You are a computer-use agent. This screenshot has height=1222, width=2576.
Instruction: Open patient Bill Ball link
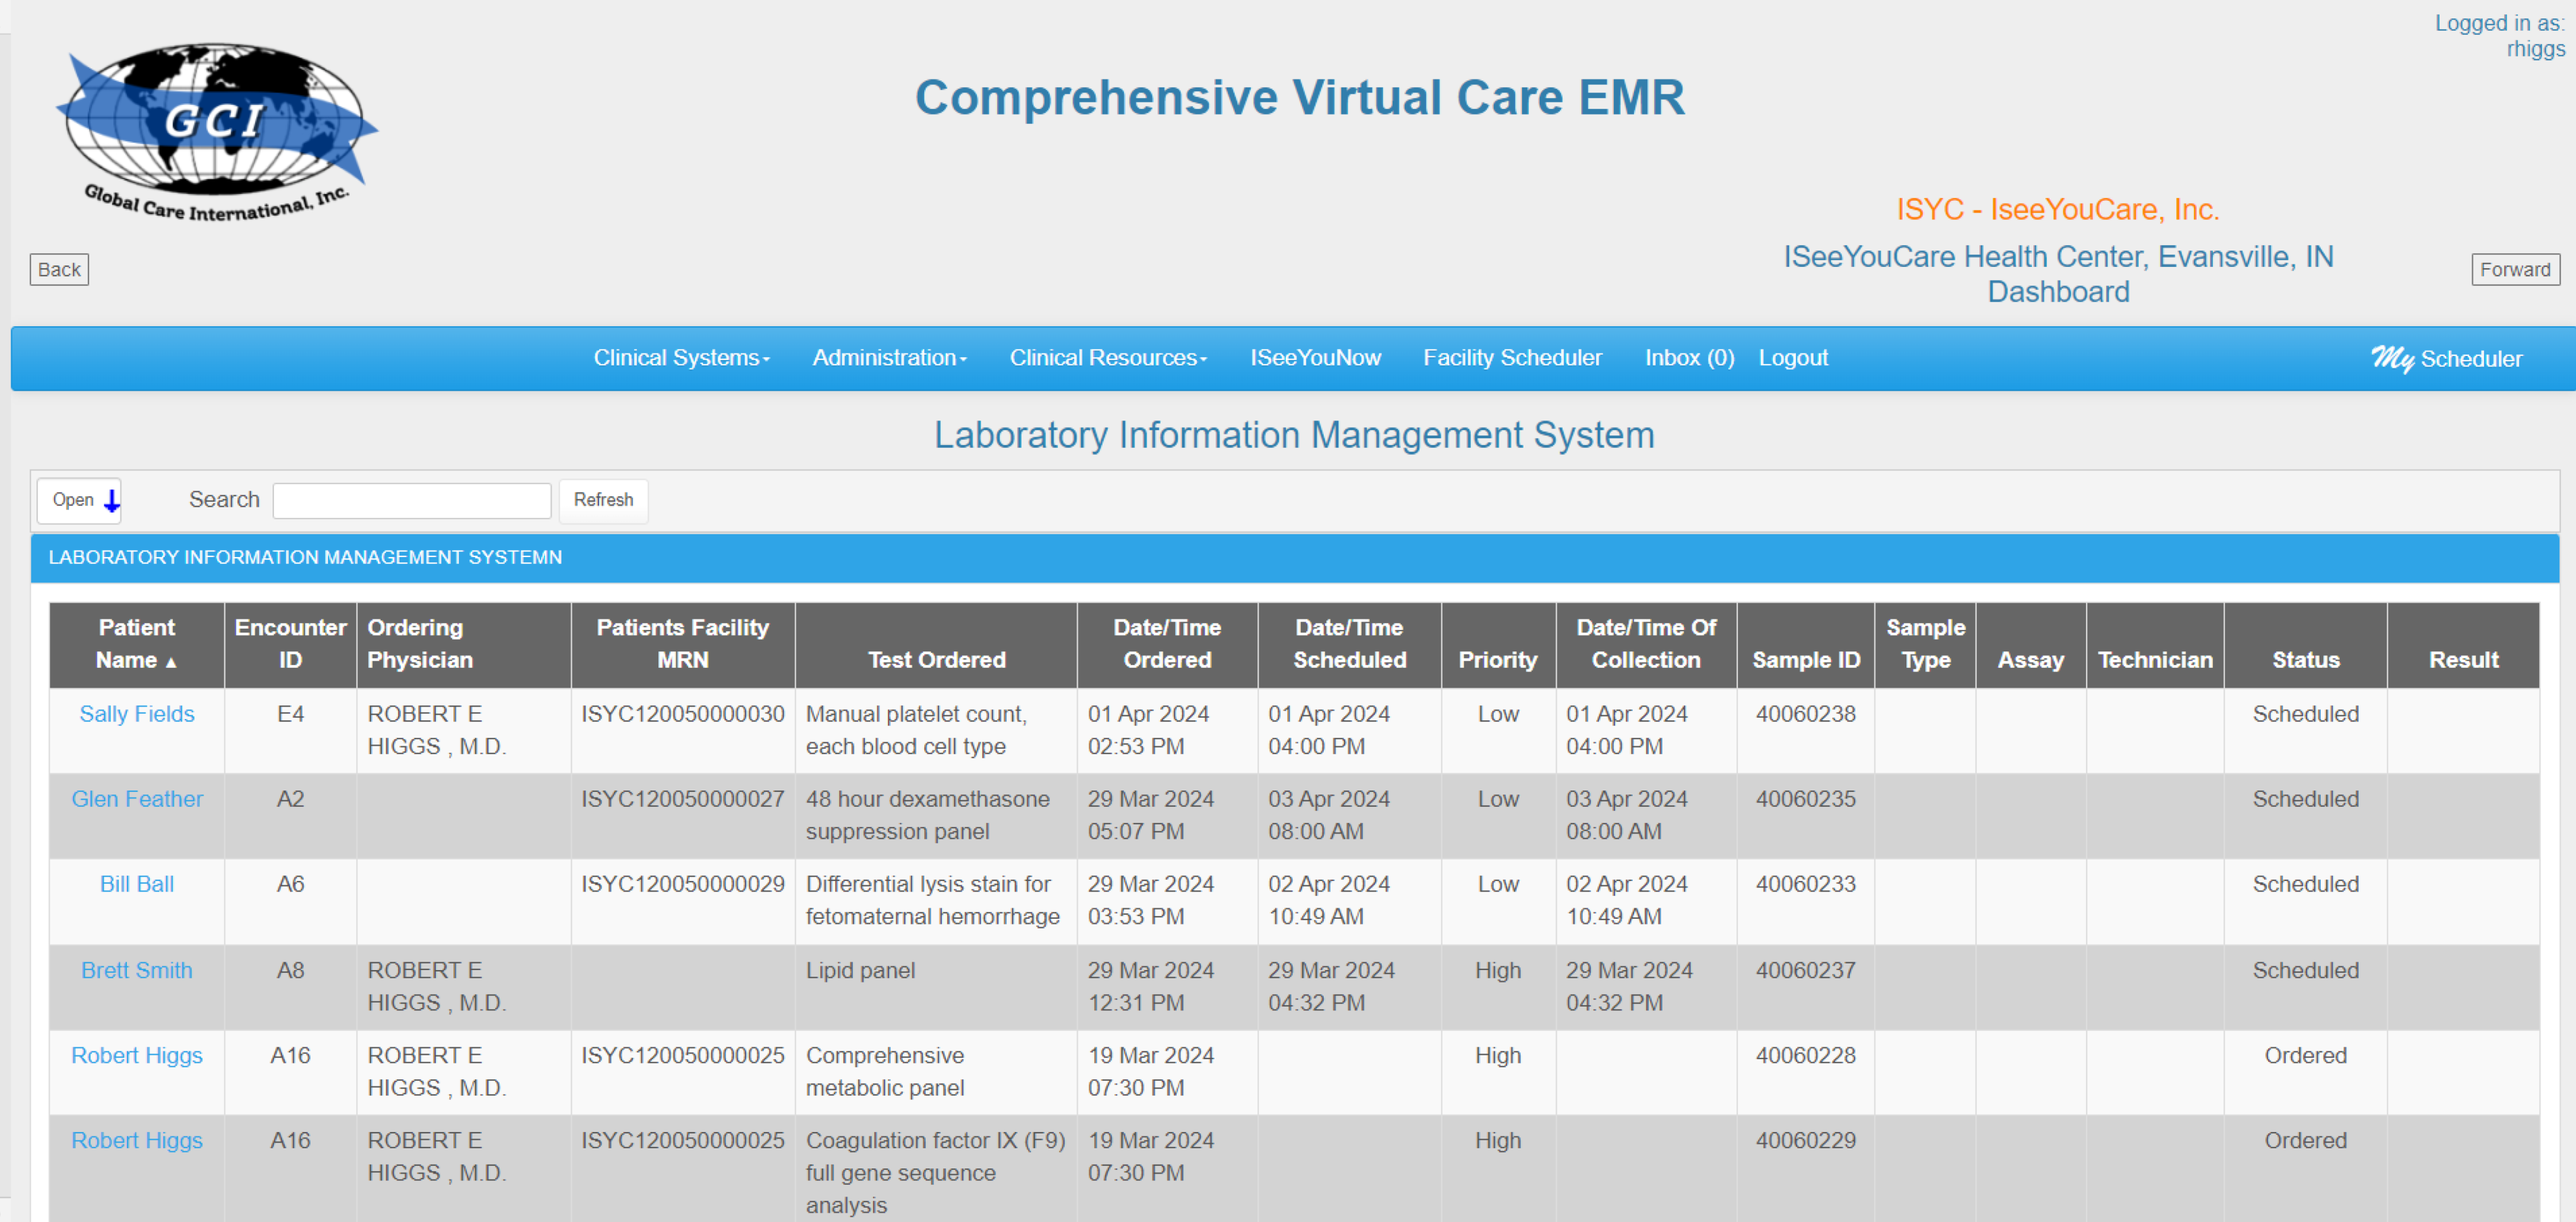point(137,884)
